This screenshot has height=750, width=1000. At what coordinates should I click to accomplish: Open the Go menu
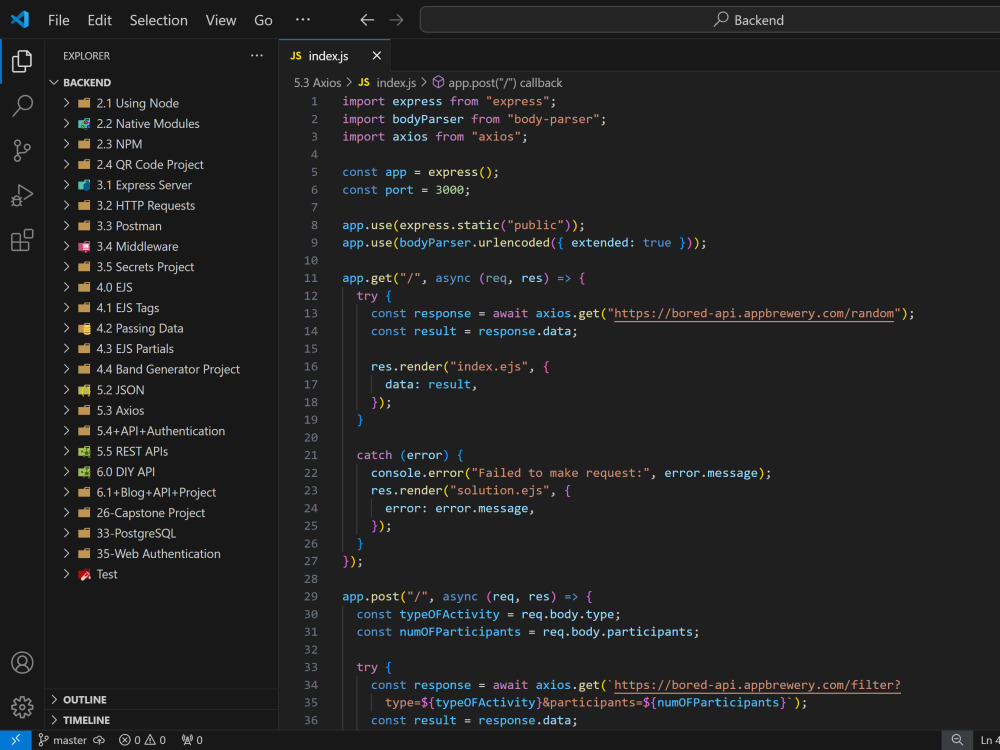point(263,20)
